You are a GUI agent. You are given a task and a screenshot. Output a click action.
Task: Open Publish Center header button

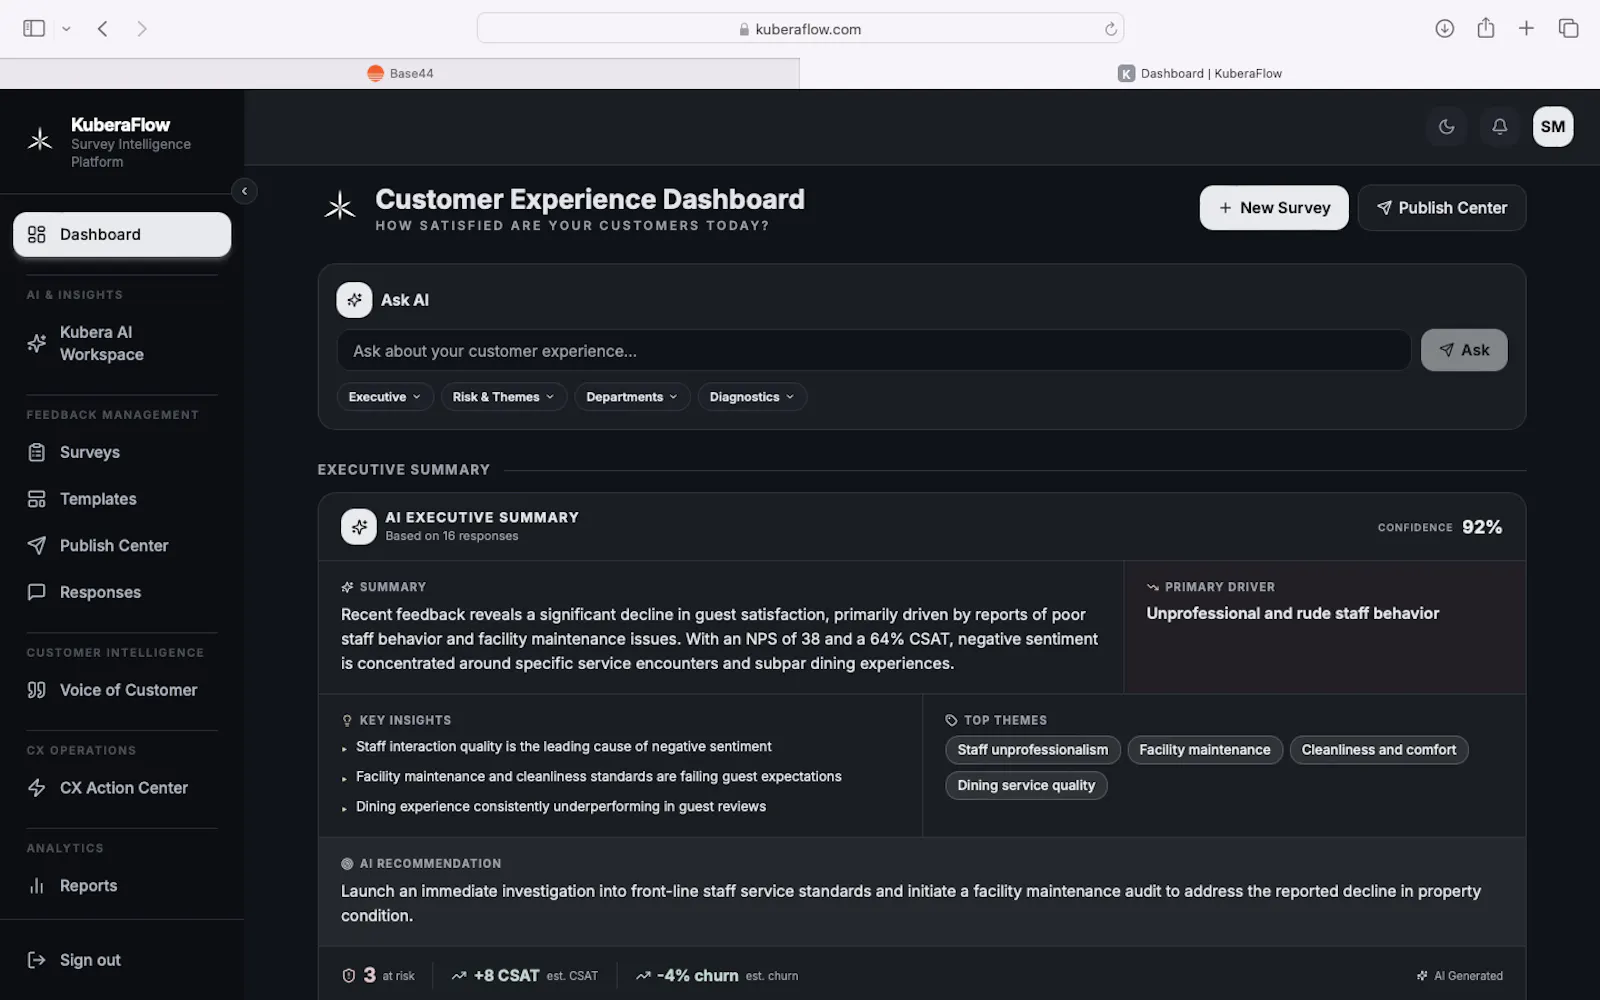click(x=1442, y=208)
